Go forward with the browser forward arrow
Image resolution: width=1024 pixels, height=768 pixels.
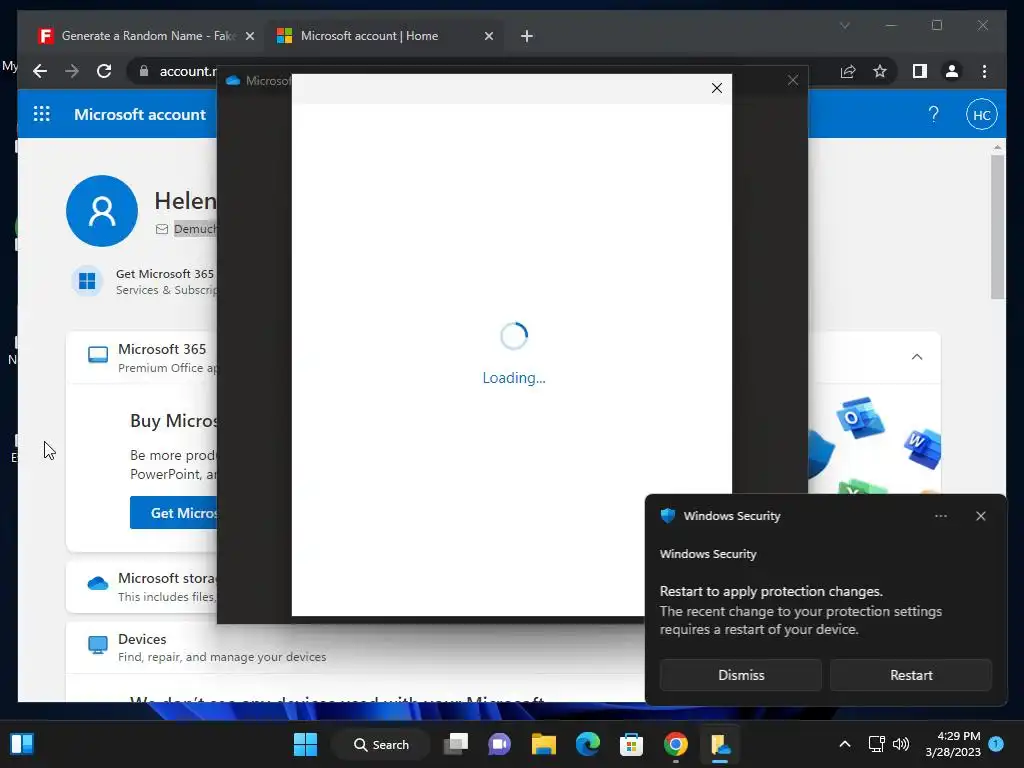(72, 71)
